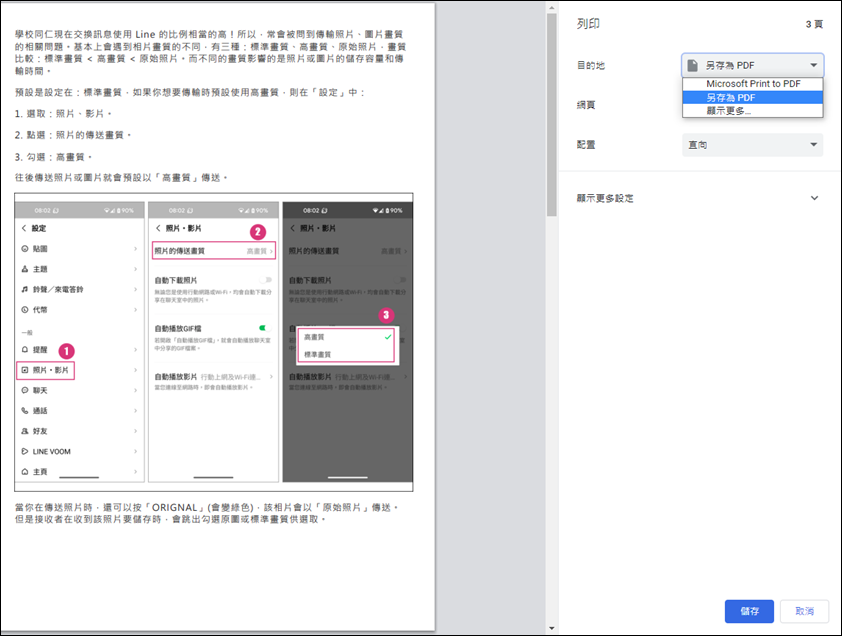Image resolution: width=842 pixels, height=636 pixels.
Task: Click the 網頁 label
Action: point(586,105)
